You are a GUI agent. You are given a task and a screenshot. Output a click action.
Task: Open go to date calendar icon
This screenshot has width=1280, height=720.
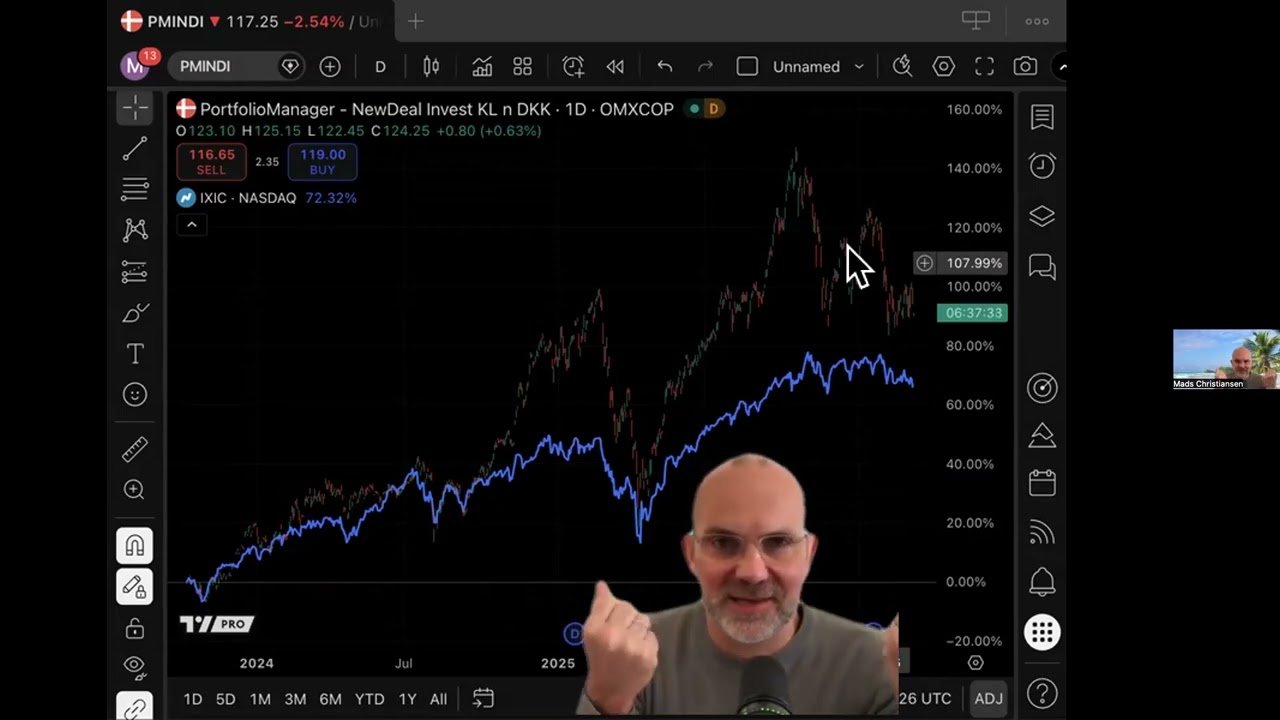483,698
